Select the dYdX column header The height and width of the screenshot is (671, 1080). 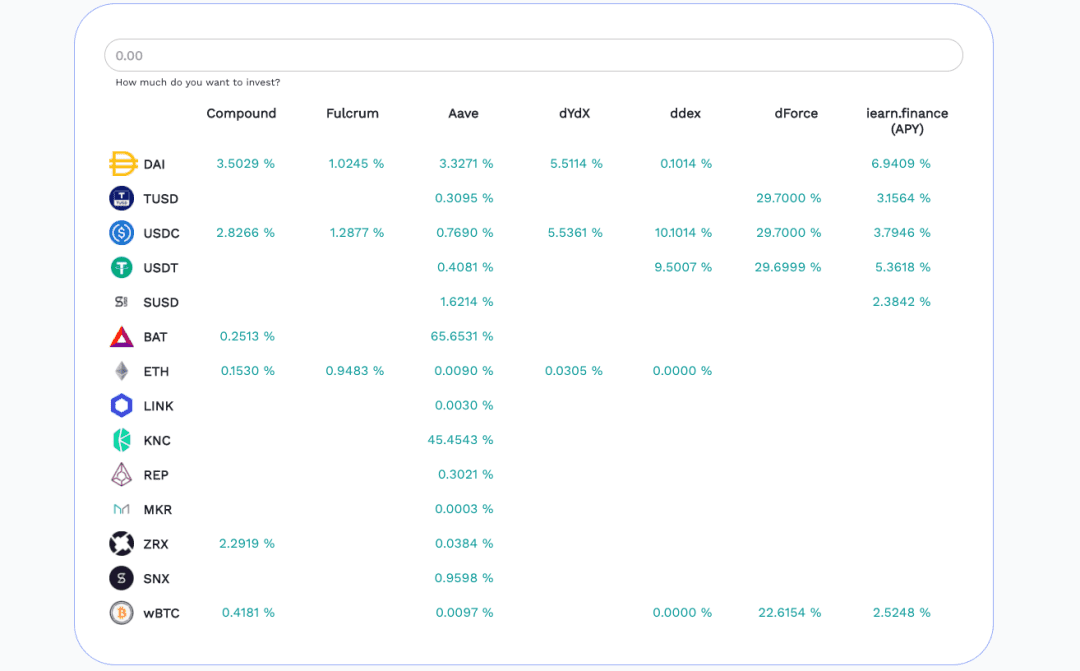click(x=574, y=113)
